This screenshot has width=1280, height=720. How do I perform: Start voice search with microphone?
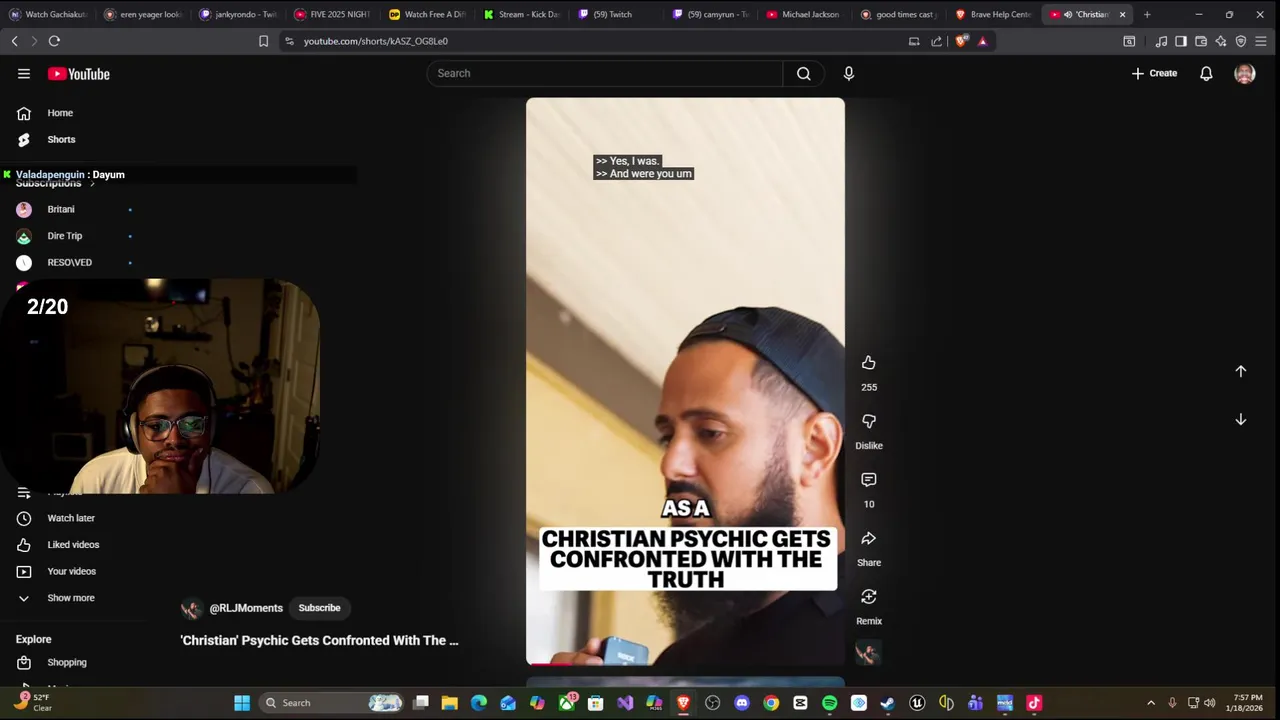tap(848, 73)
